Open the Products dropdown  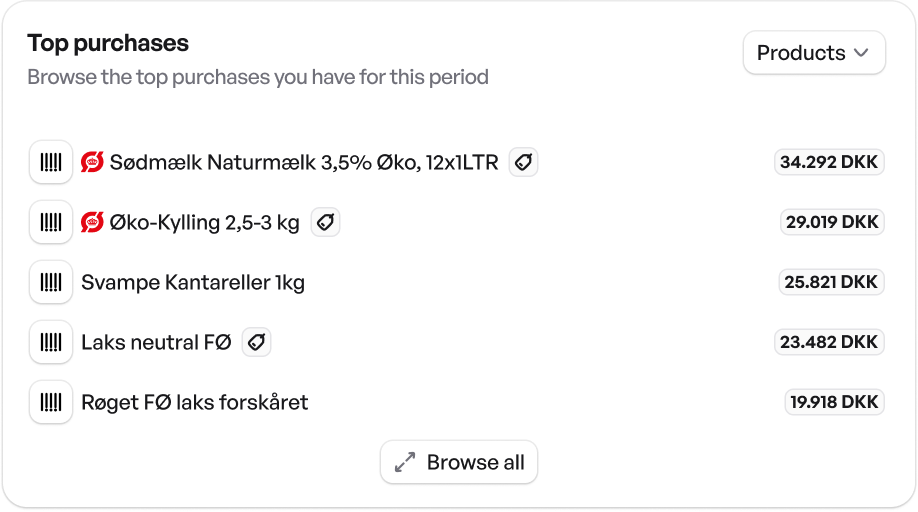[x=813, y=53]
